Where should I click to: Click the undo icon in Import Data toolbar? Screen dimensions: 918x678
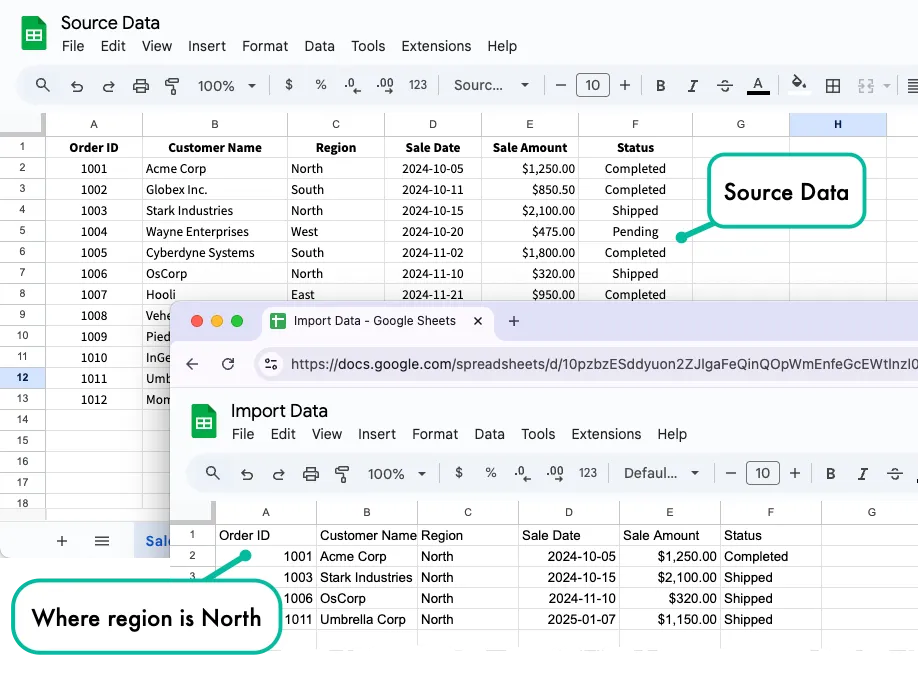coord(247,474)
